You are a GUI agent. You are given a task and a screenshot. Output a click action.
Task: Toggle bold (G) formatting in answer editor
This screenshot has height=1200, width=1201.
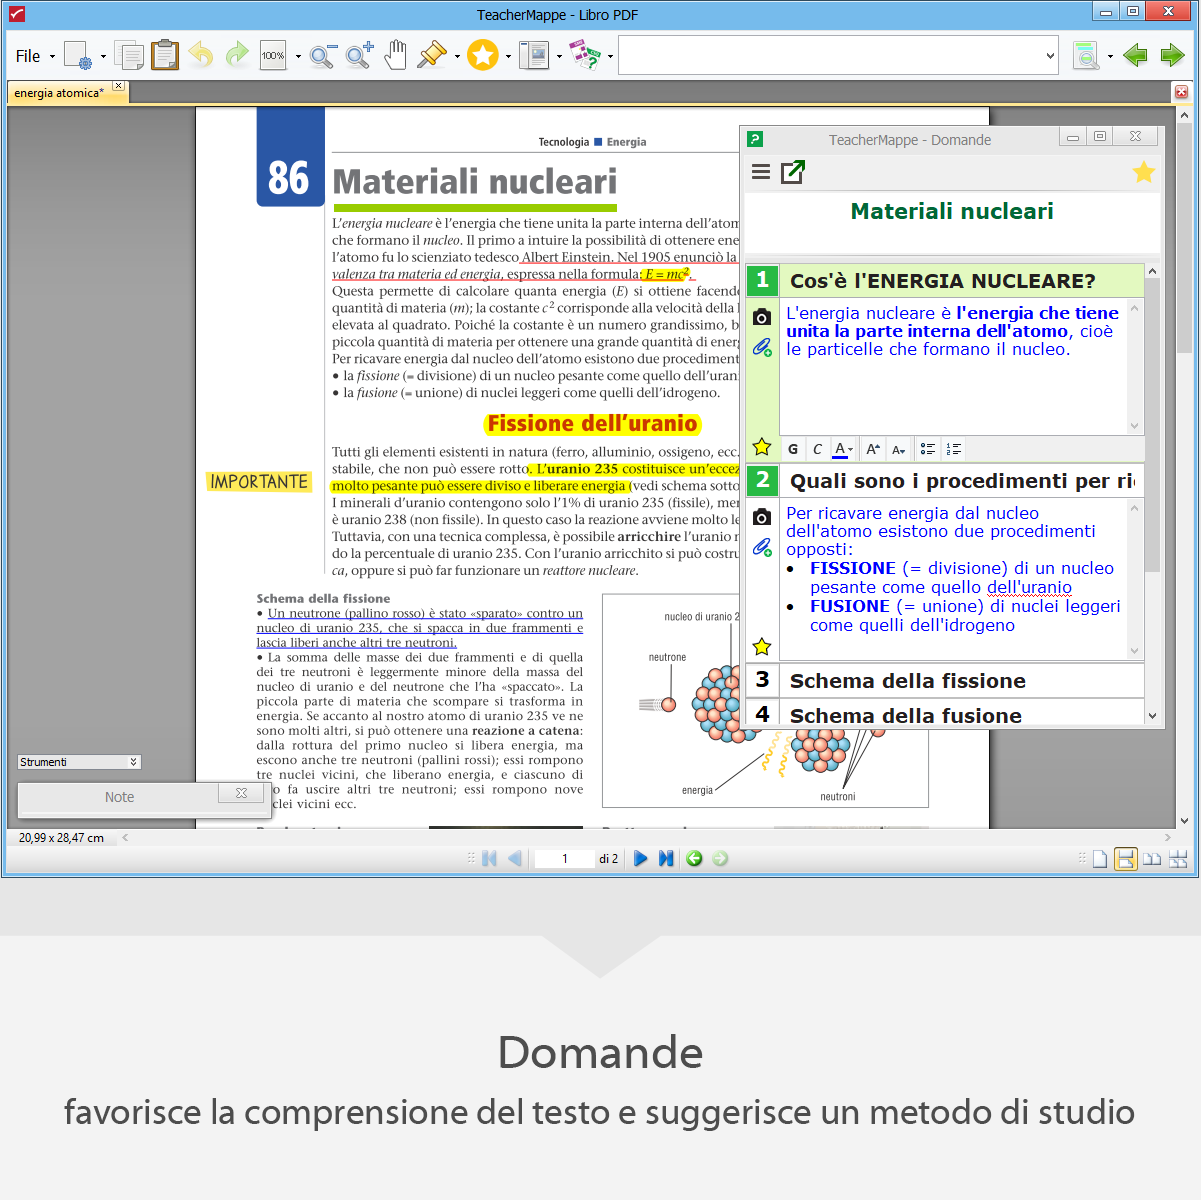[x=793, y=449]
